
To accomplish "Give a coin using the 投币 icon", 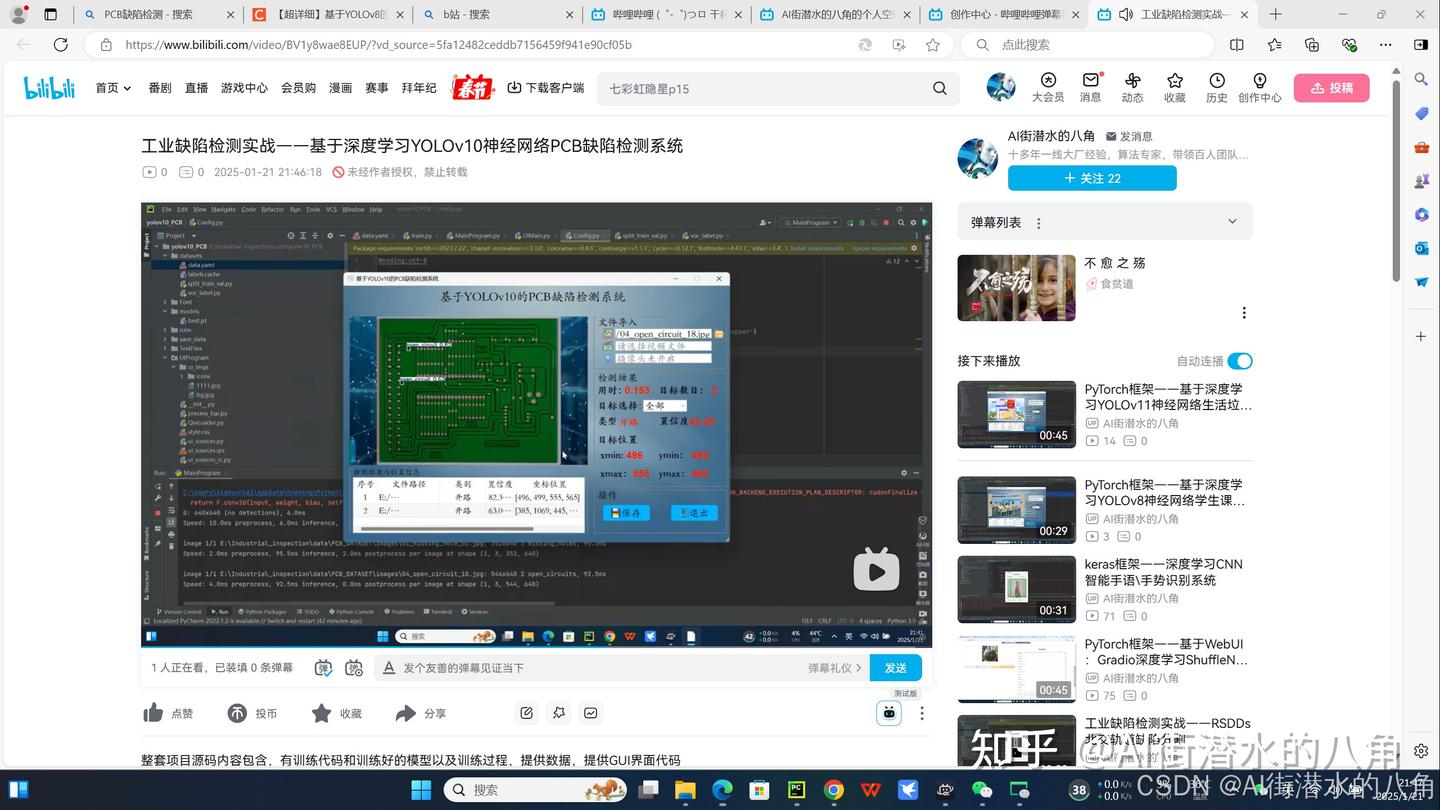I will click(x=236, y=712).
